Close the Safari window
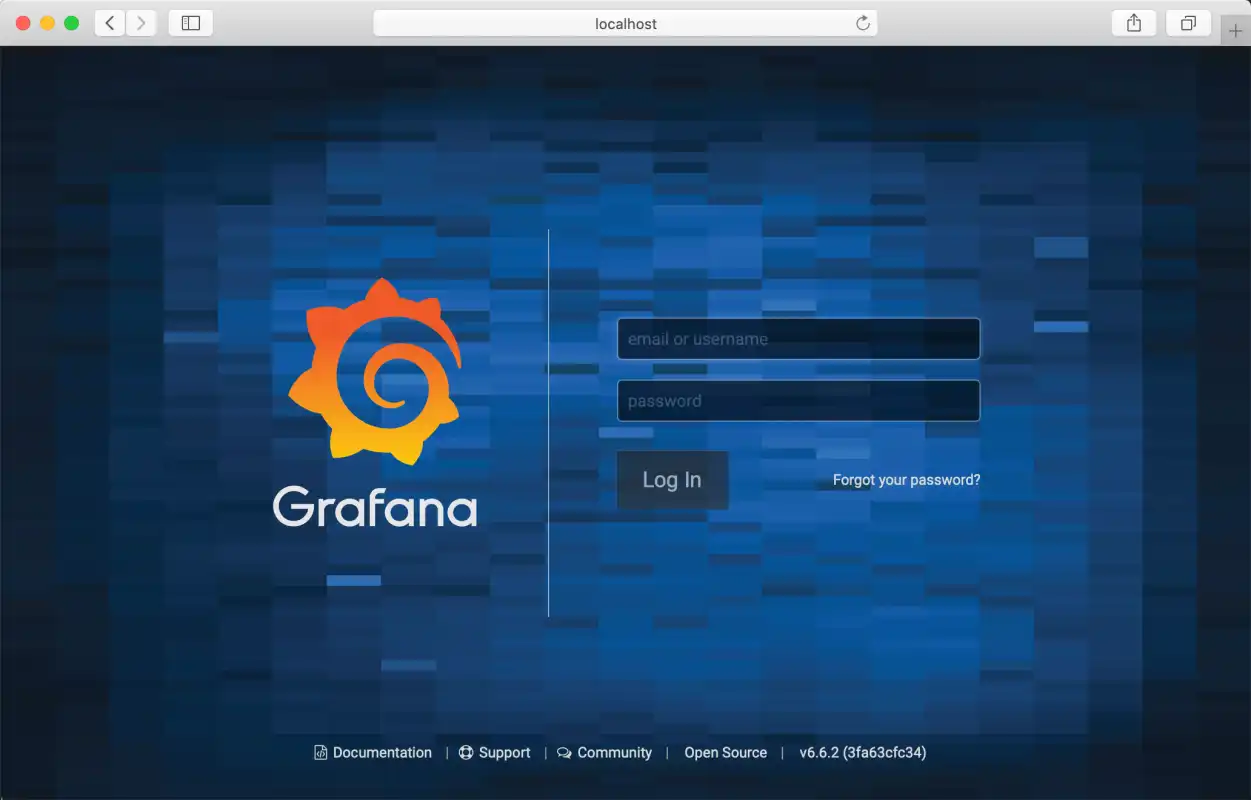 [23, 23]
